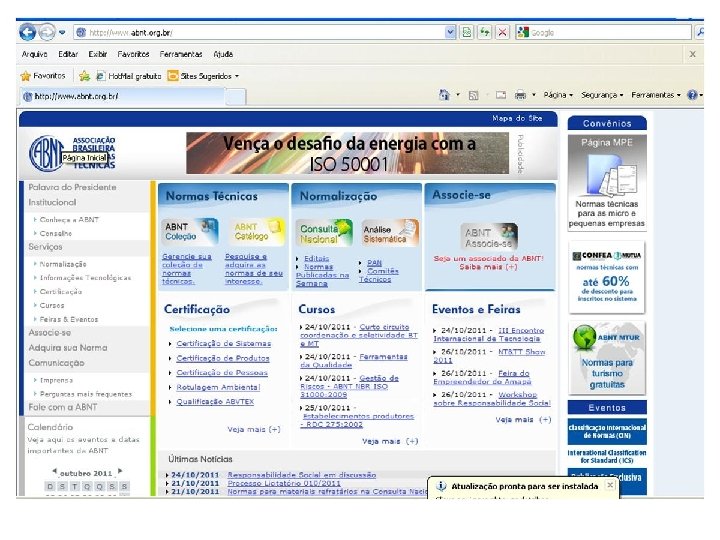Click the Mapa do Site link
The width and height of the screenshot is (720, 540).
[x=517, y=118]
